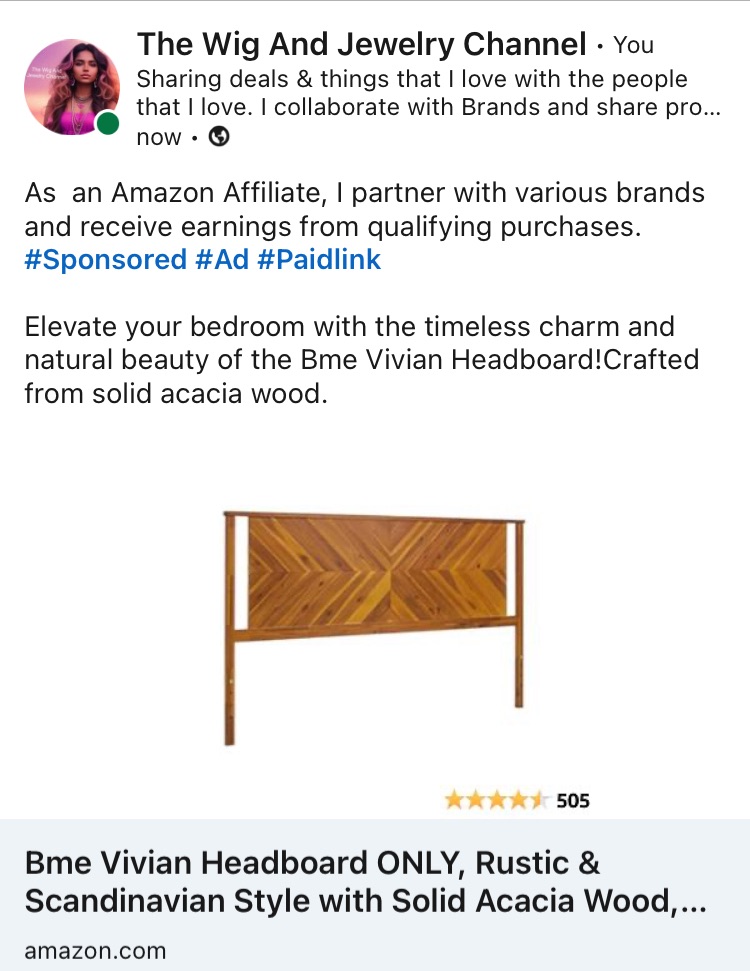
Task: Open The Wig And Jewelry Channel avatar
Action: [70, 86]
